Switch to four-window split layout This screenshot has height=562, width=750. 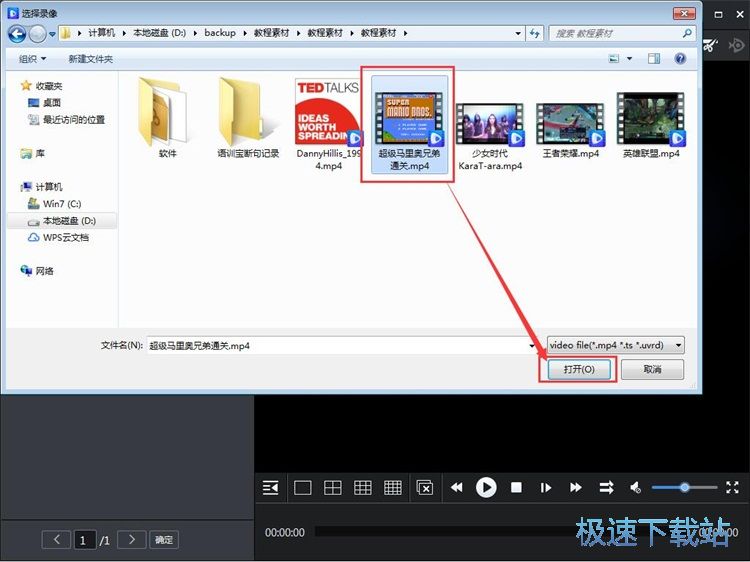(x=333, y=487)
